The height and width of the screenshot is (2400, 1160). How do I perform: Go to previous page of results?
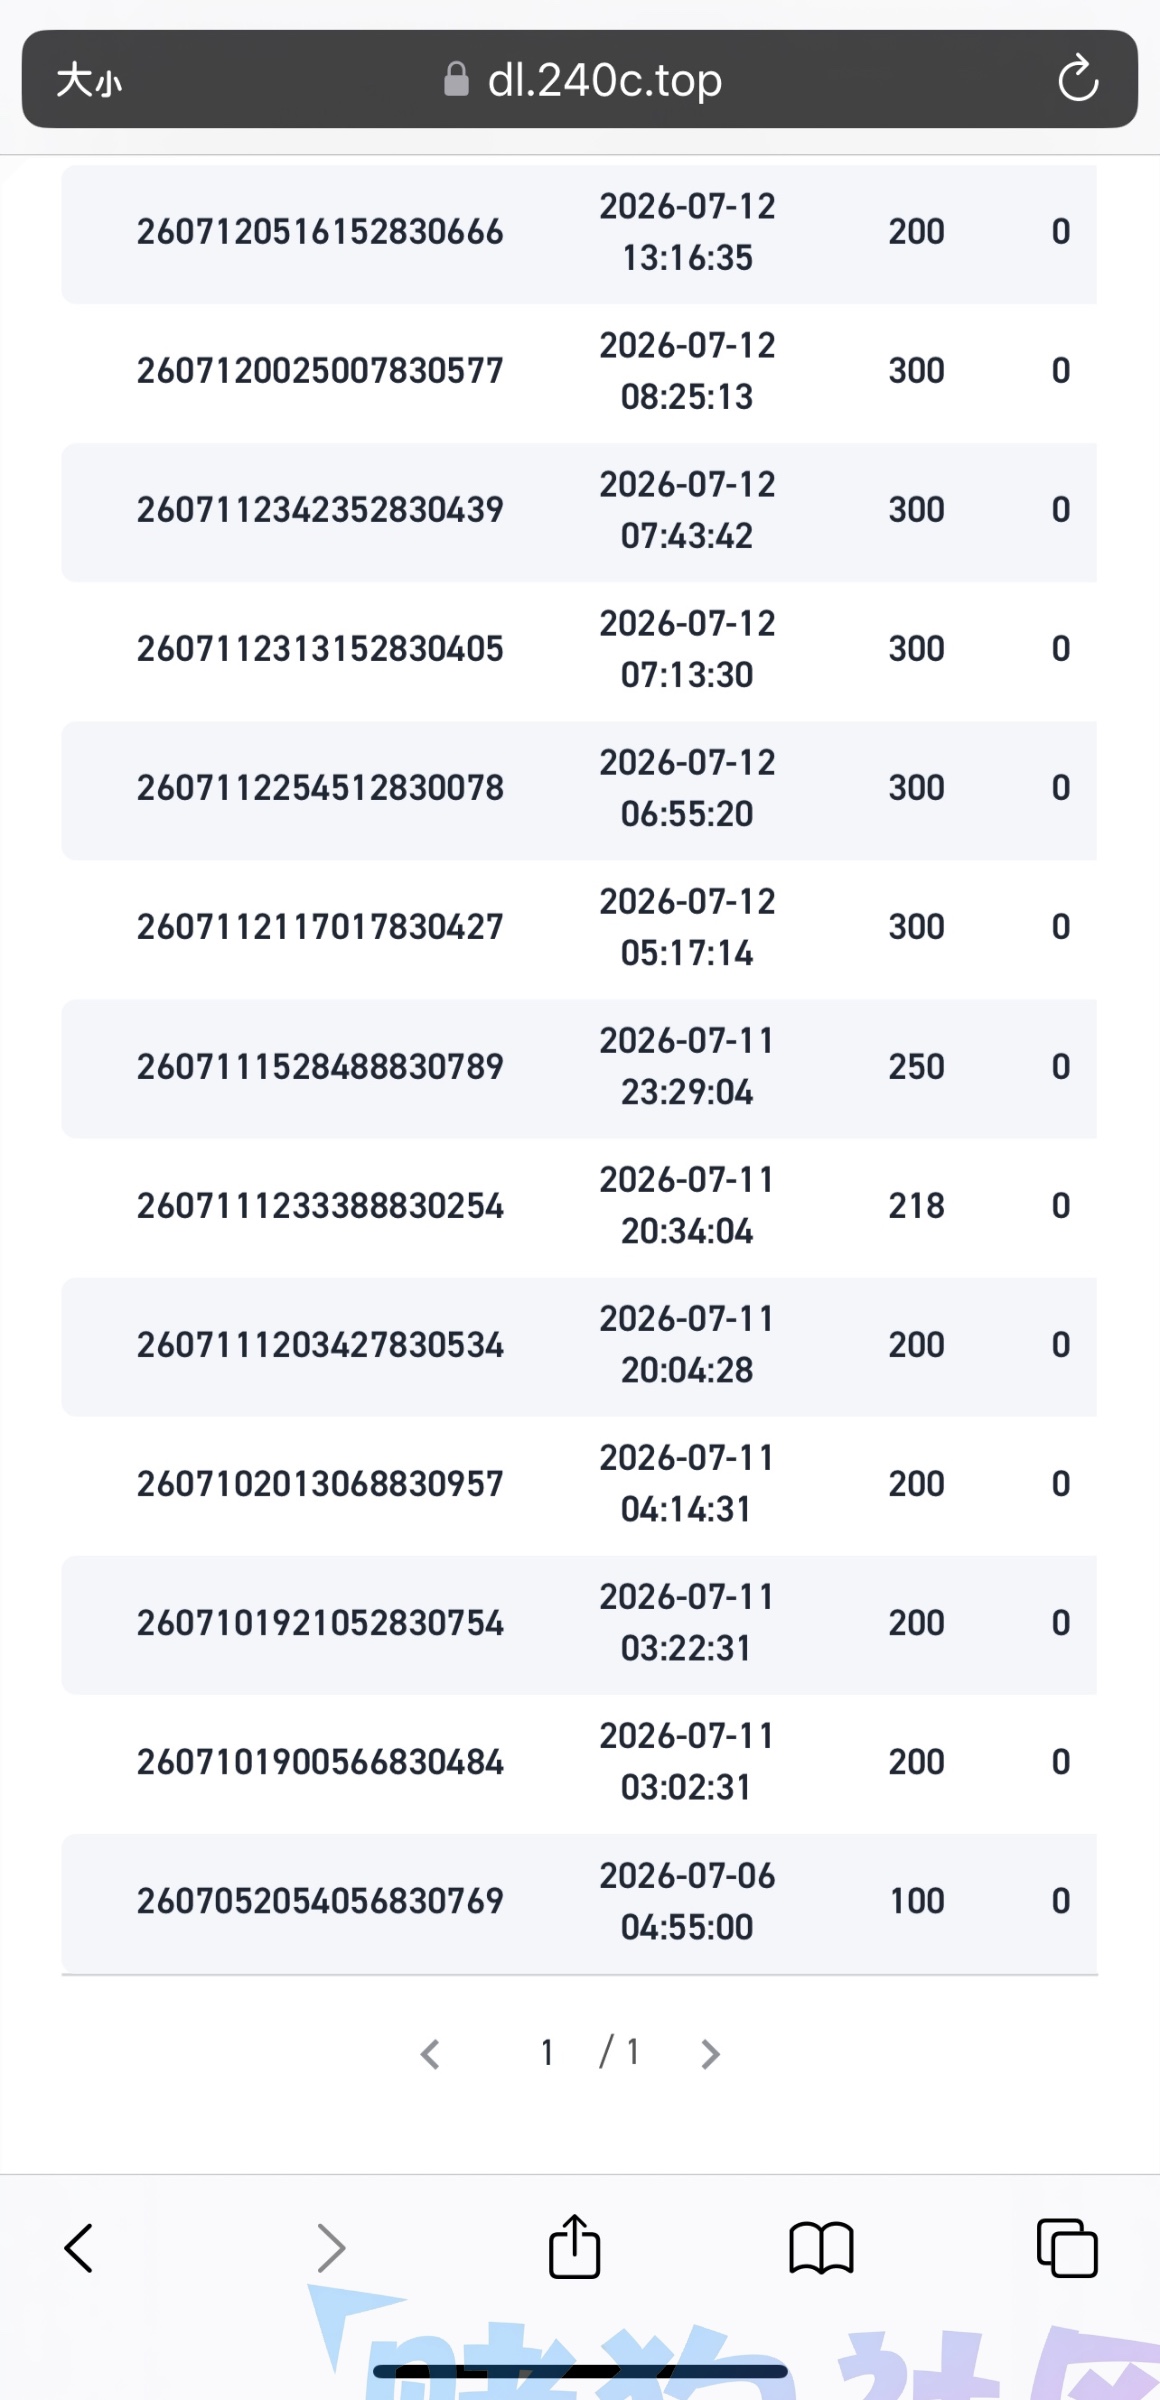430,2054
